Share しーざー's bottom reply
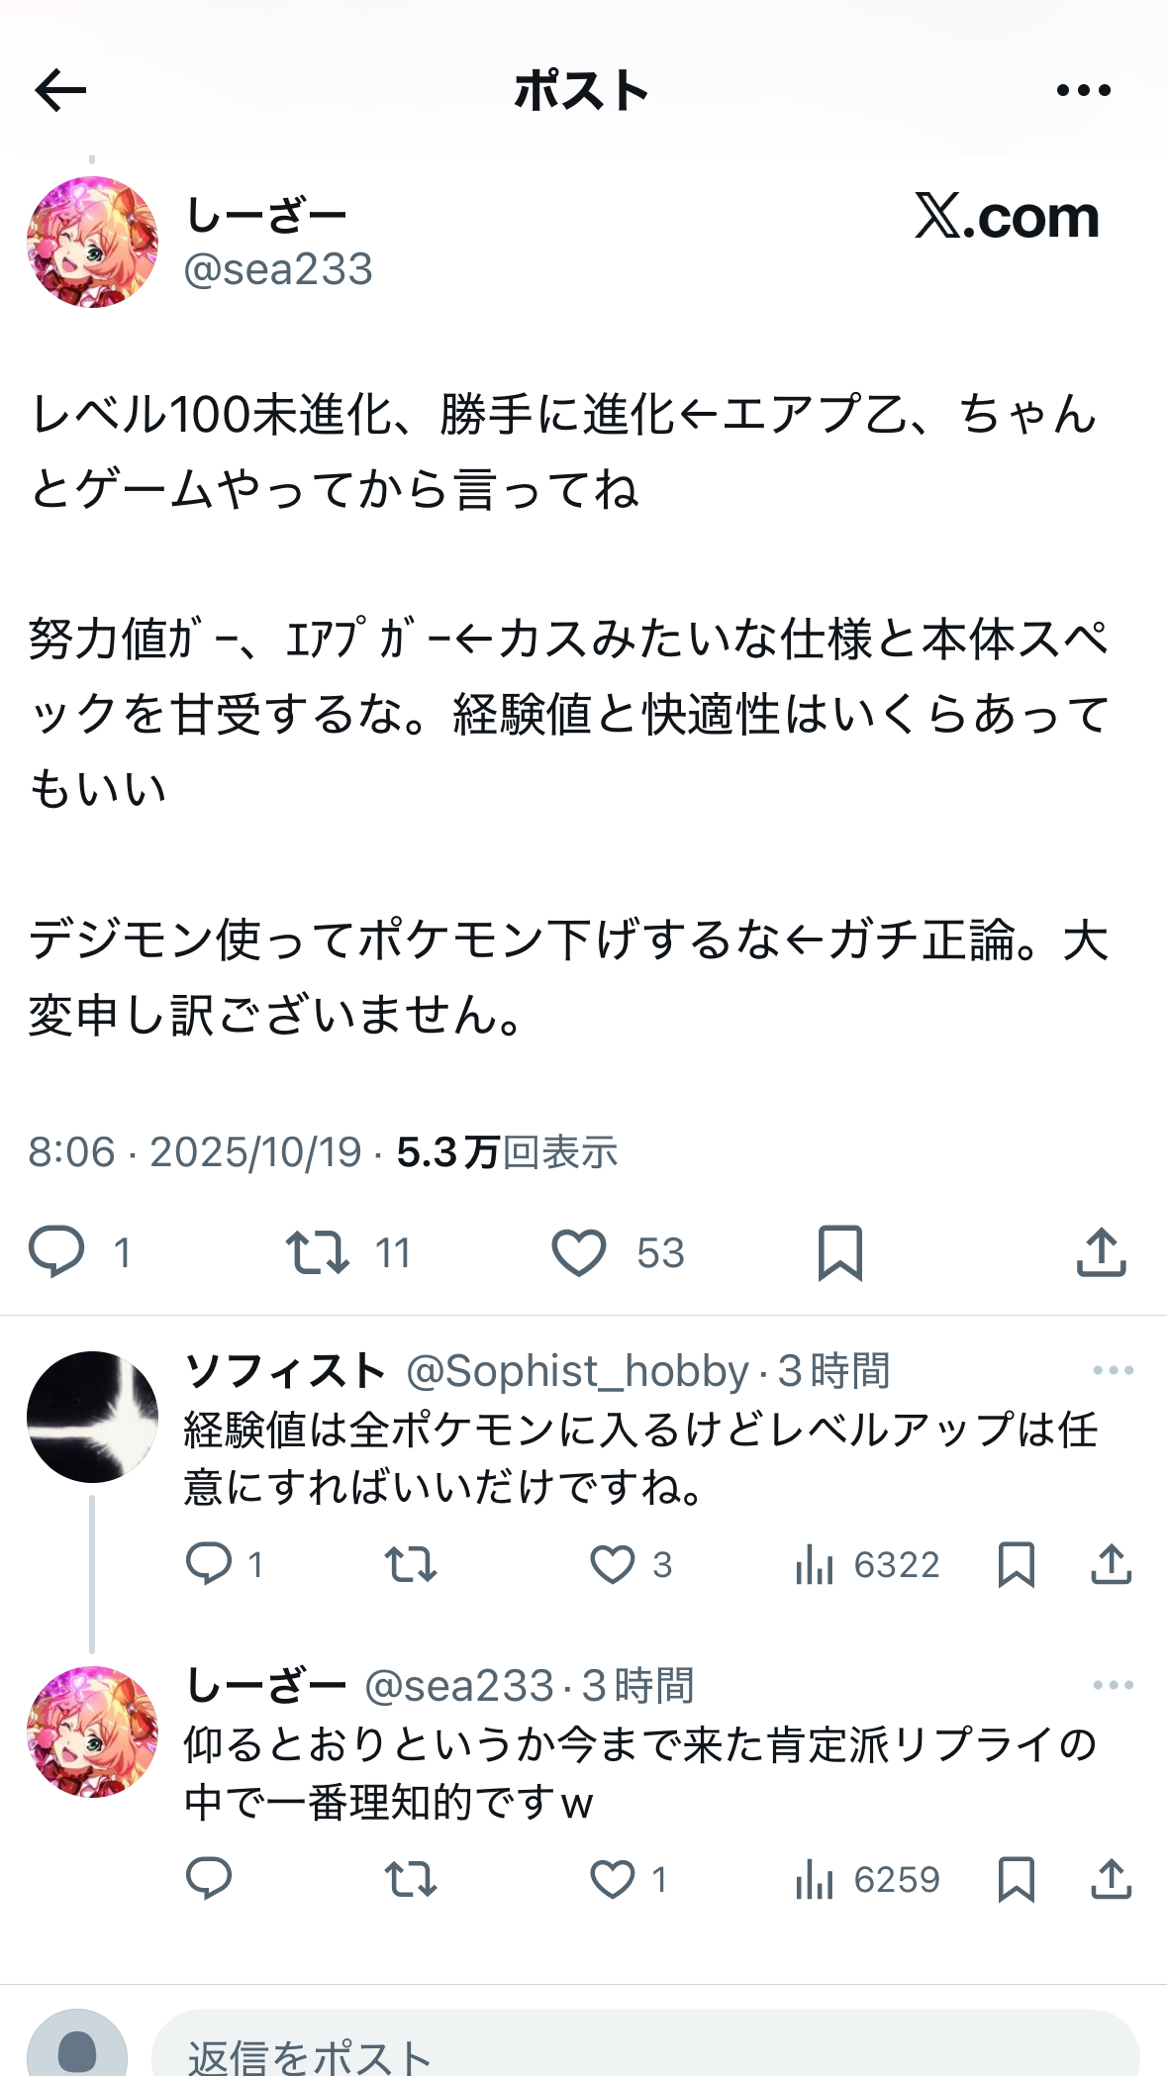Screen dimensions: 1167x2076 tap(1110, 1880)
